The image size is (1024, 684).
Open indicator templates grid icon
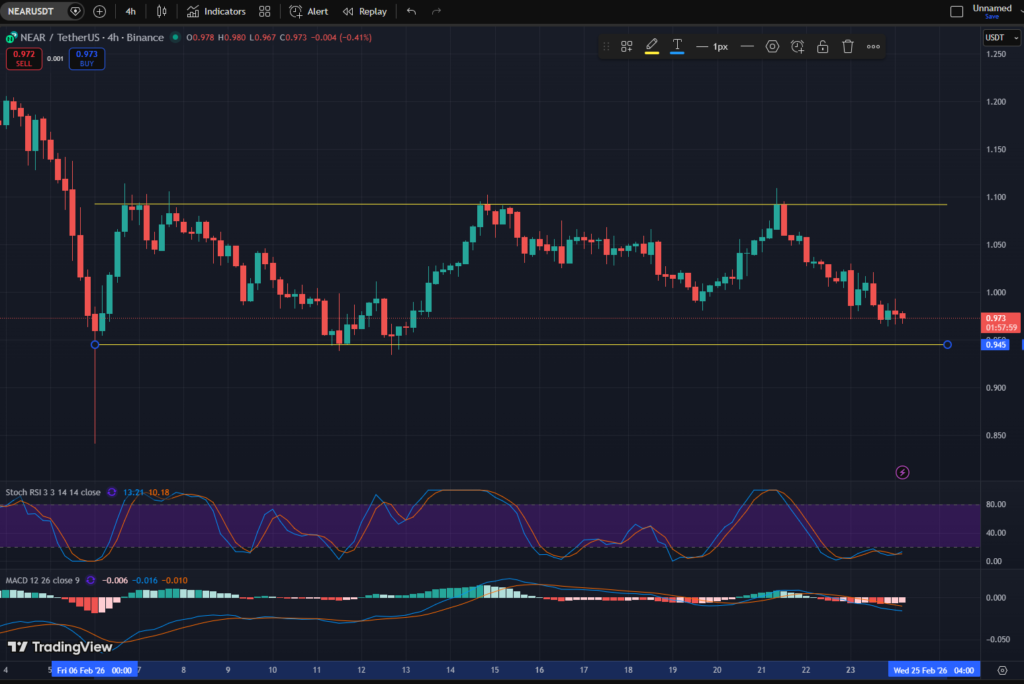[264, 11]
